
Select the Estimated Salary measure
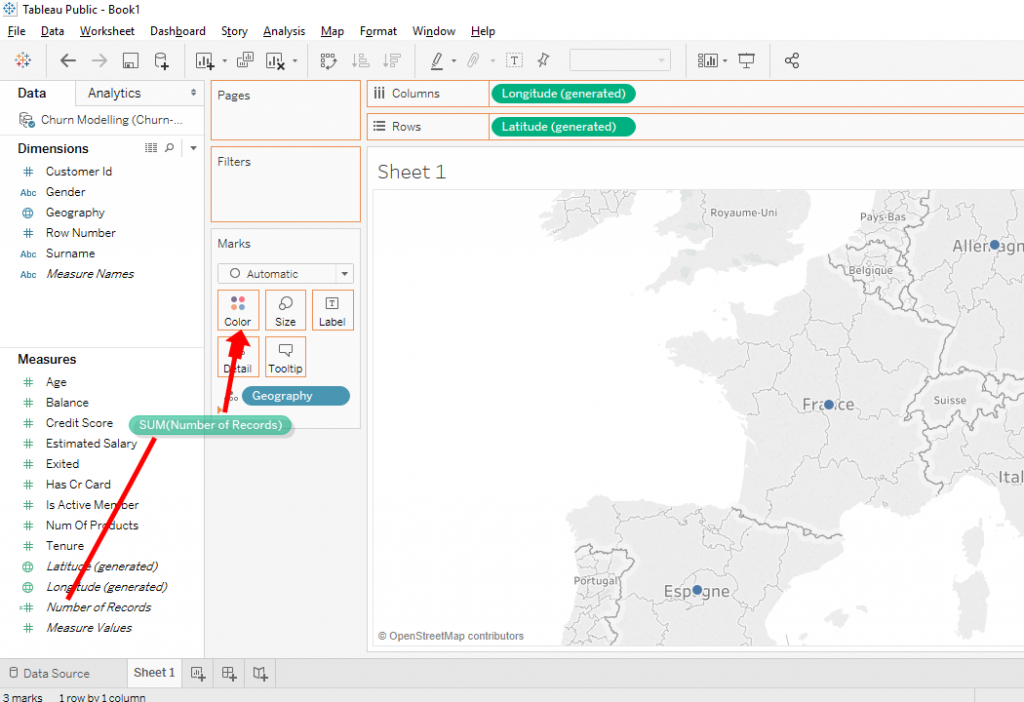pyautogui.click(x=91, y=443)
